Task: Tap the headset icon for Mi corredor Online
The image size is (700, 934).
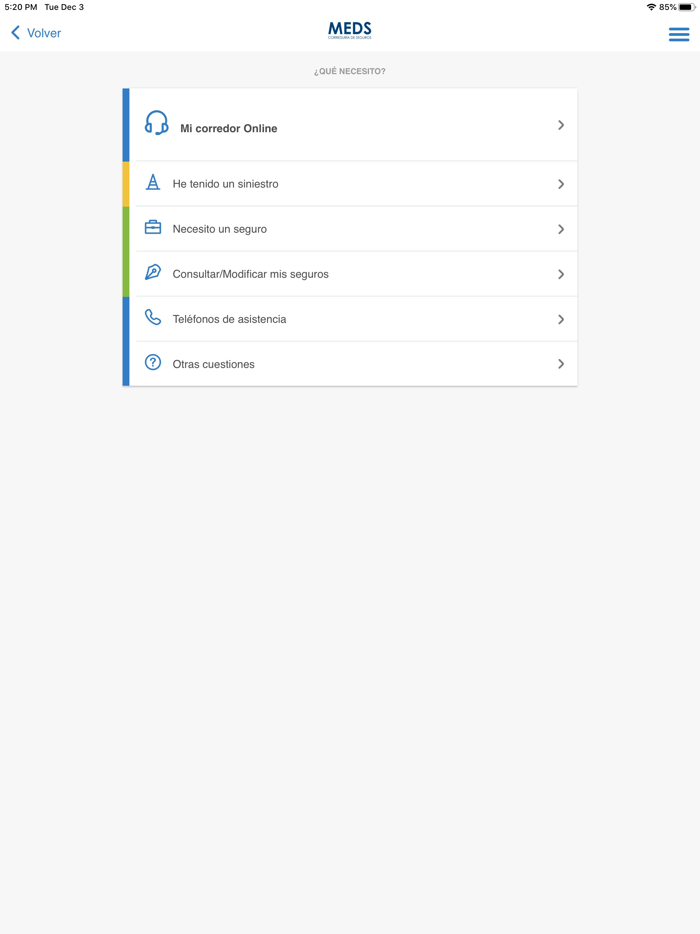Action: [x=156, y=123]
